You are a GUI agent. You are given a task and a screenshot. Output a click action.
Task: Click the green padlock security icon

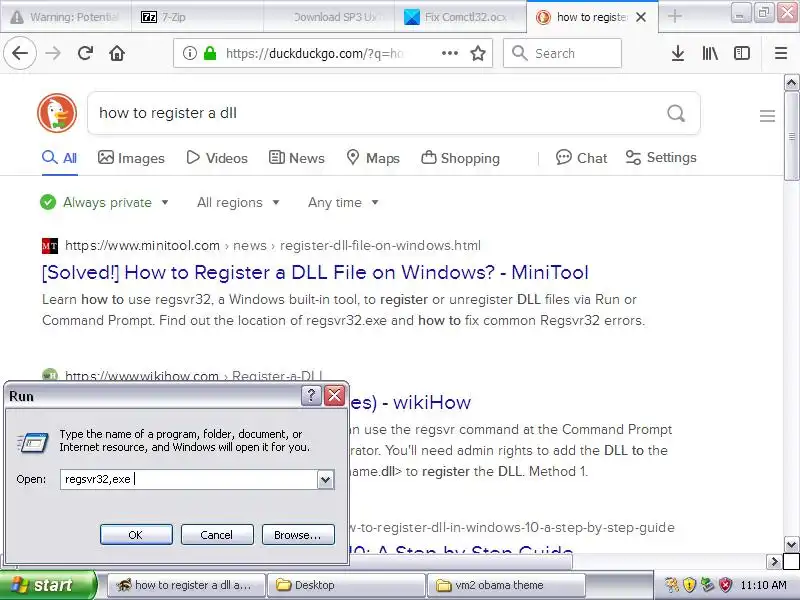tap(210, 53)
